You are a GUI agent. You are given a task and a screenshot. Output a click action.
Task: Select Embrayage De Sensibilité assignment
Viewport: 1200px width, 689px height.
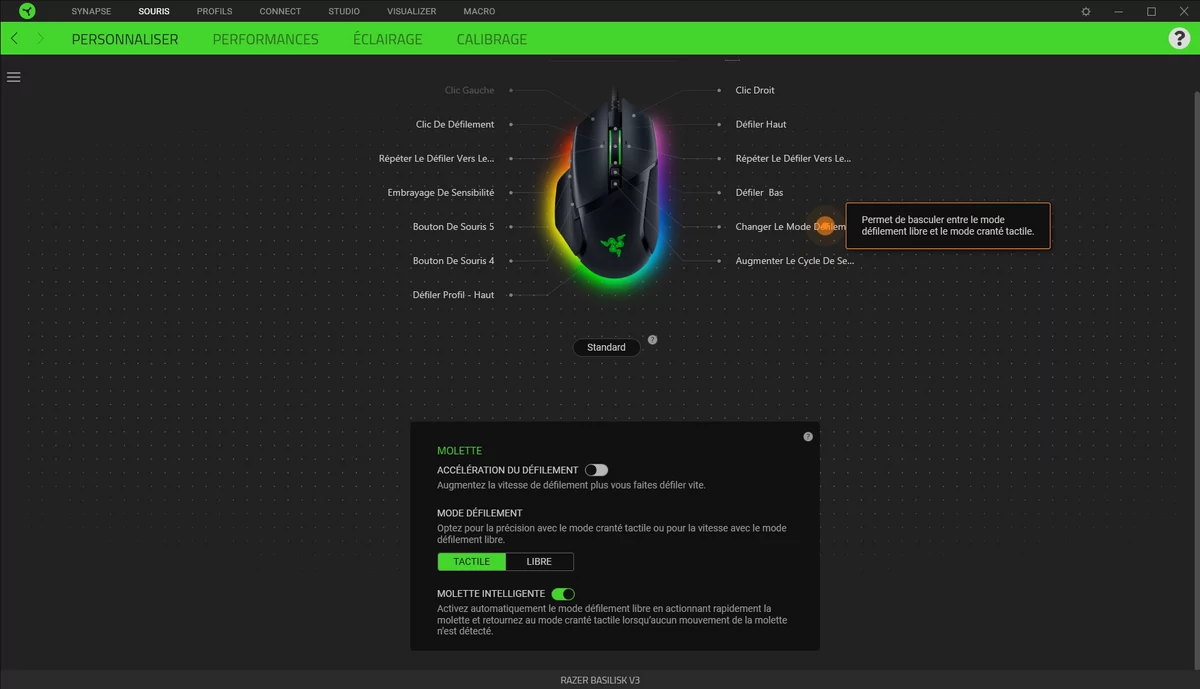(x=441, y=192)
